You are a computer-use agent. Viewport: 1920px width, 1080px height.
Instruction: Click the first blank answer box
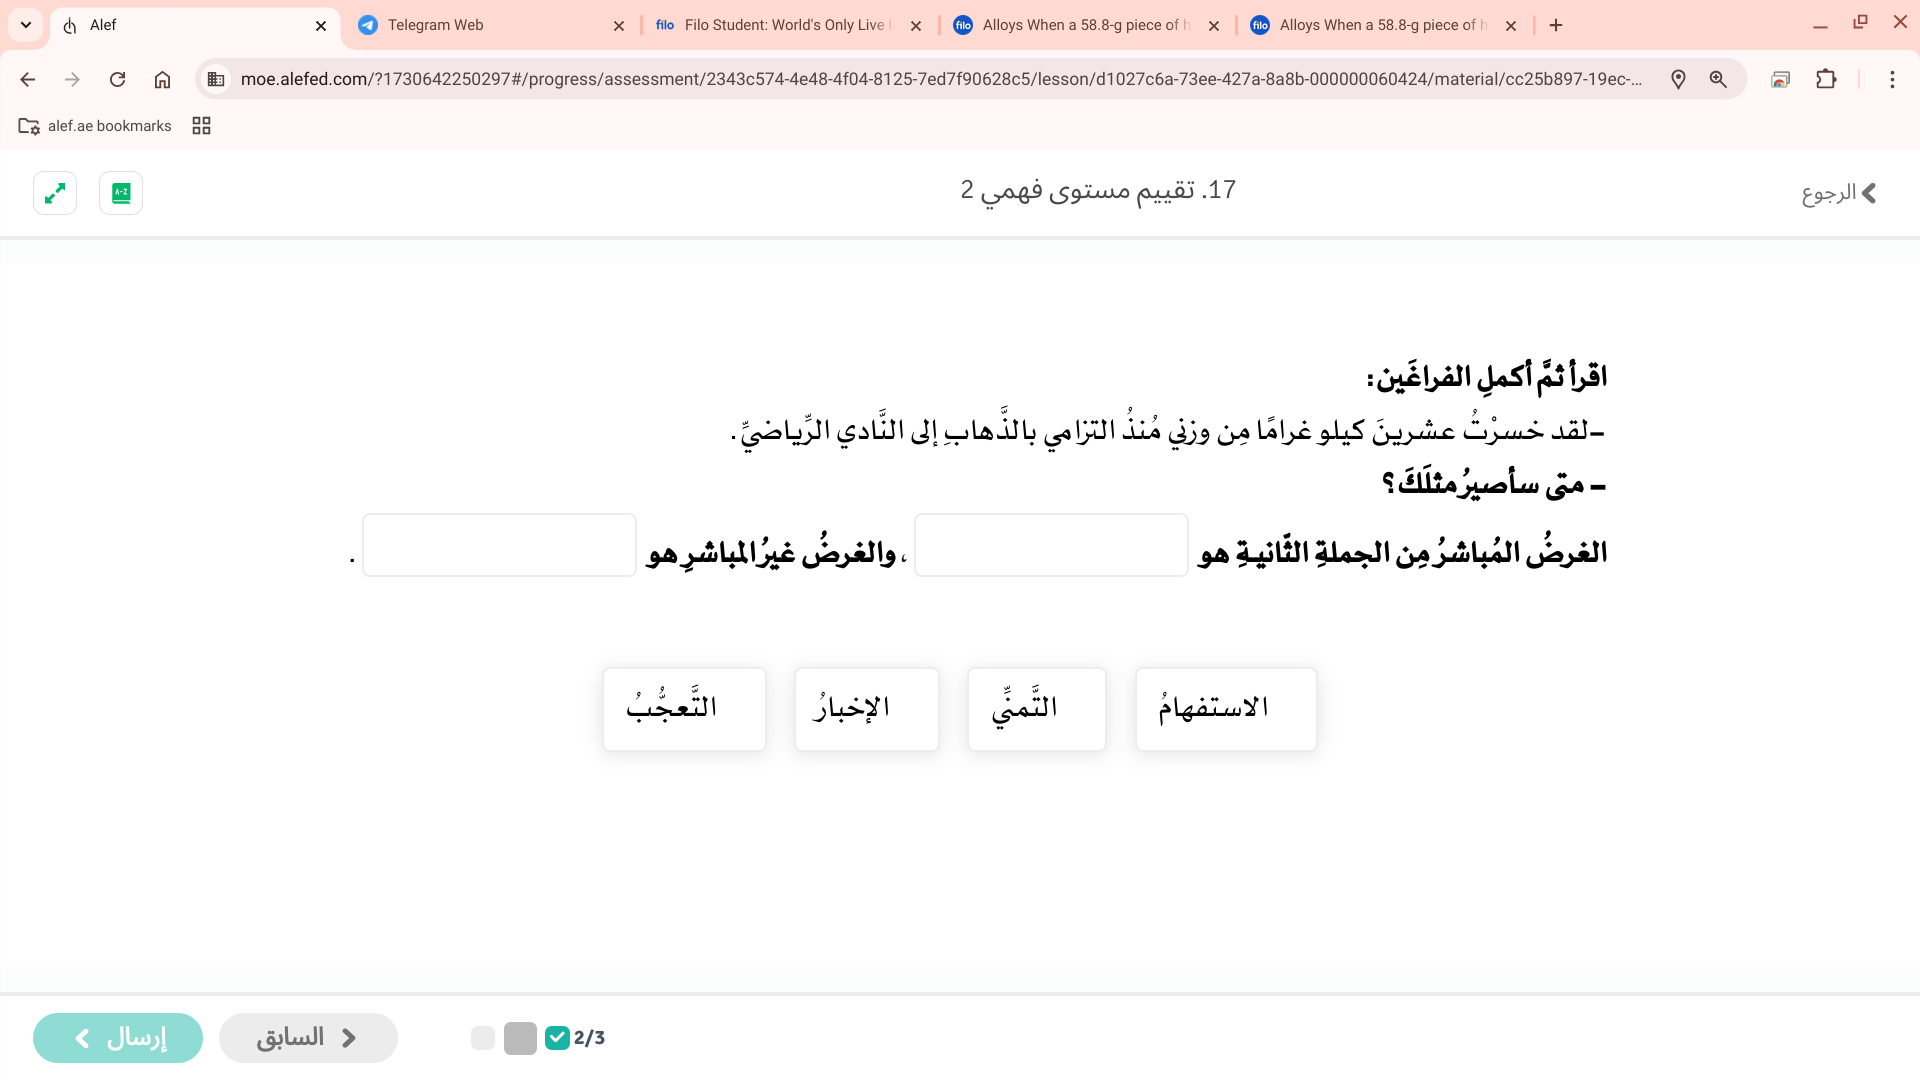tap(1051, 545)
